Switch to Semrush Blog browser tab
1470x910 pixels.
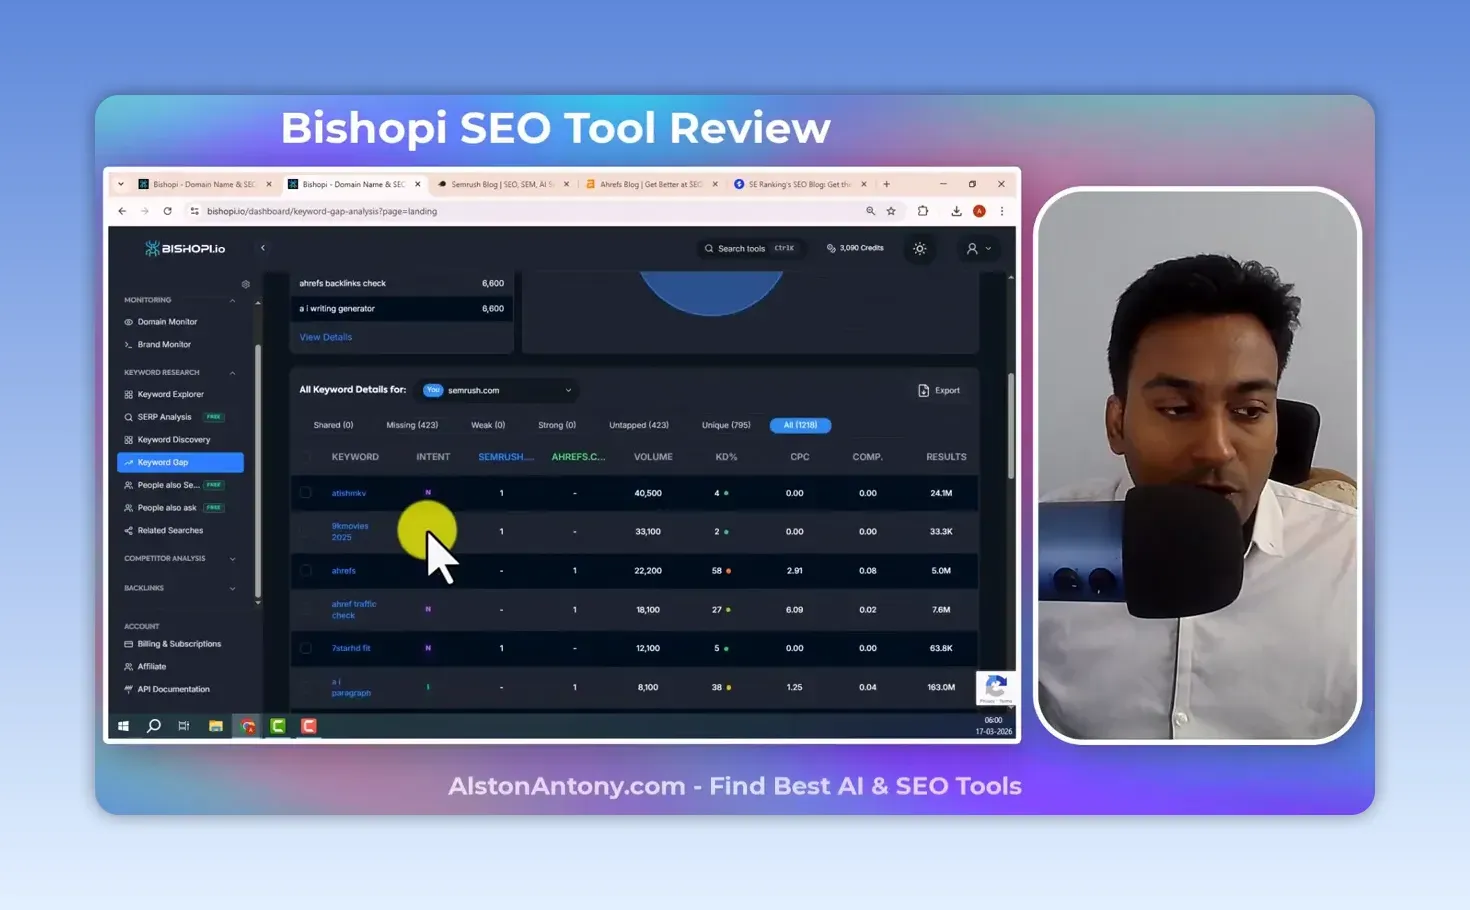click(503, 184)
